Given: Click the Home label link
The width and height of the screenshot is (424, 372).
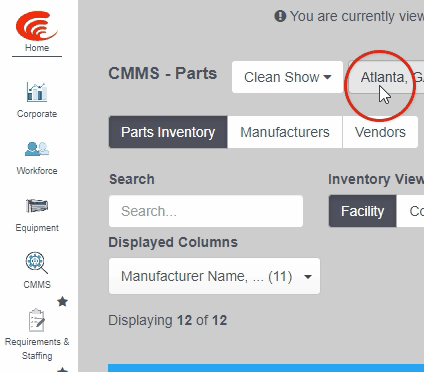Looking at the screenshot, I should 37,48.
